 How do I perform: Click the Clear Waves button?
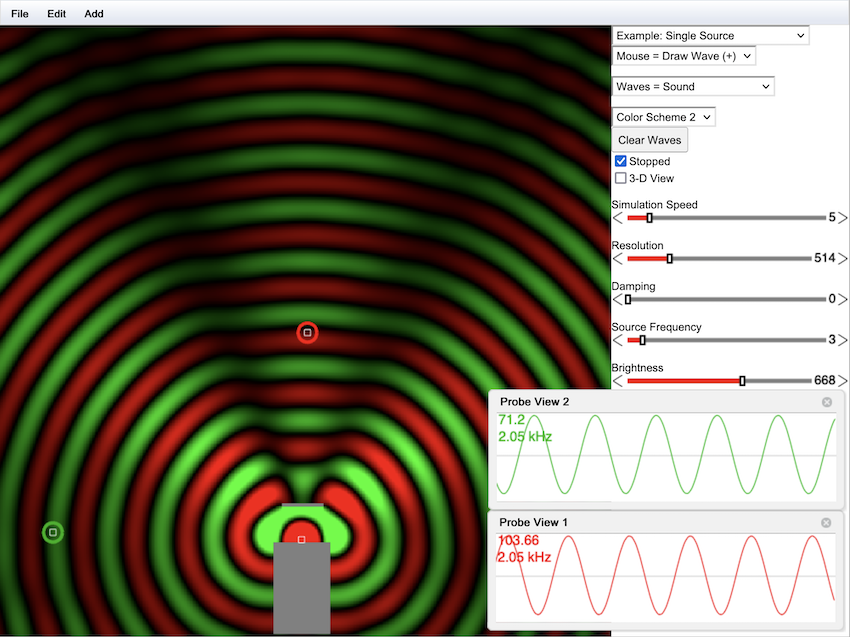tap(649, 140)
